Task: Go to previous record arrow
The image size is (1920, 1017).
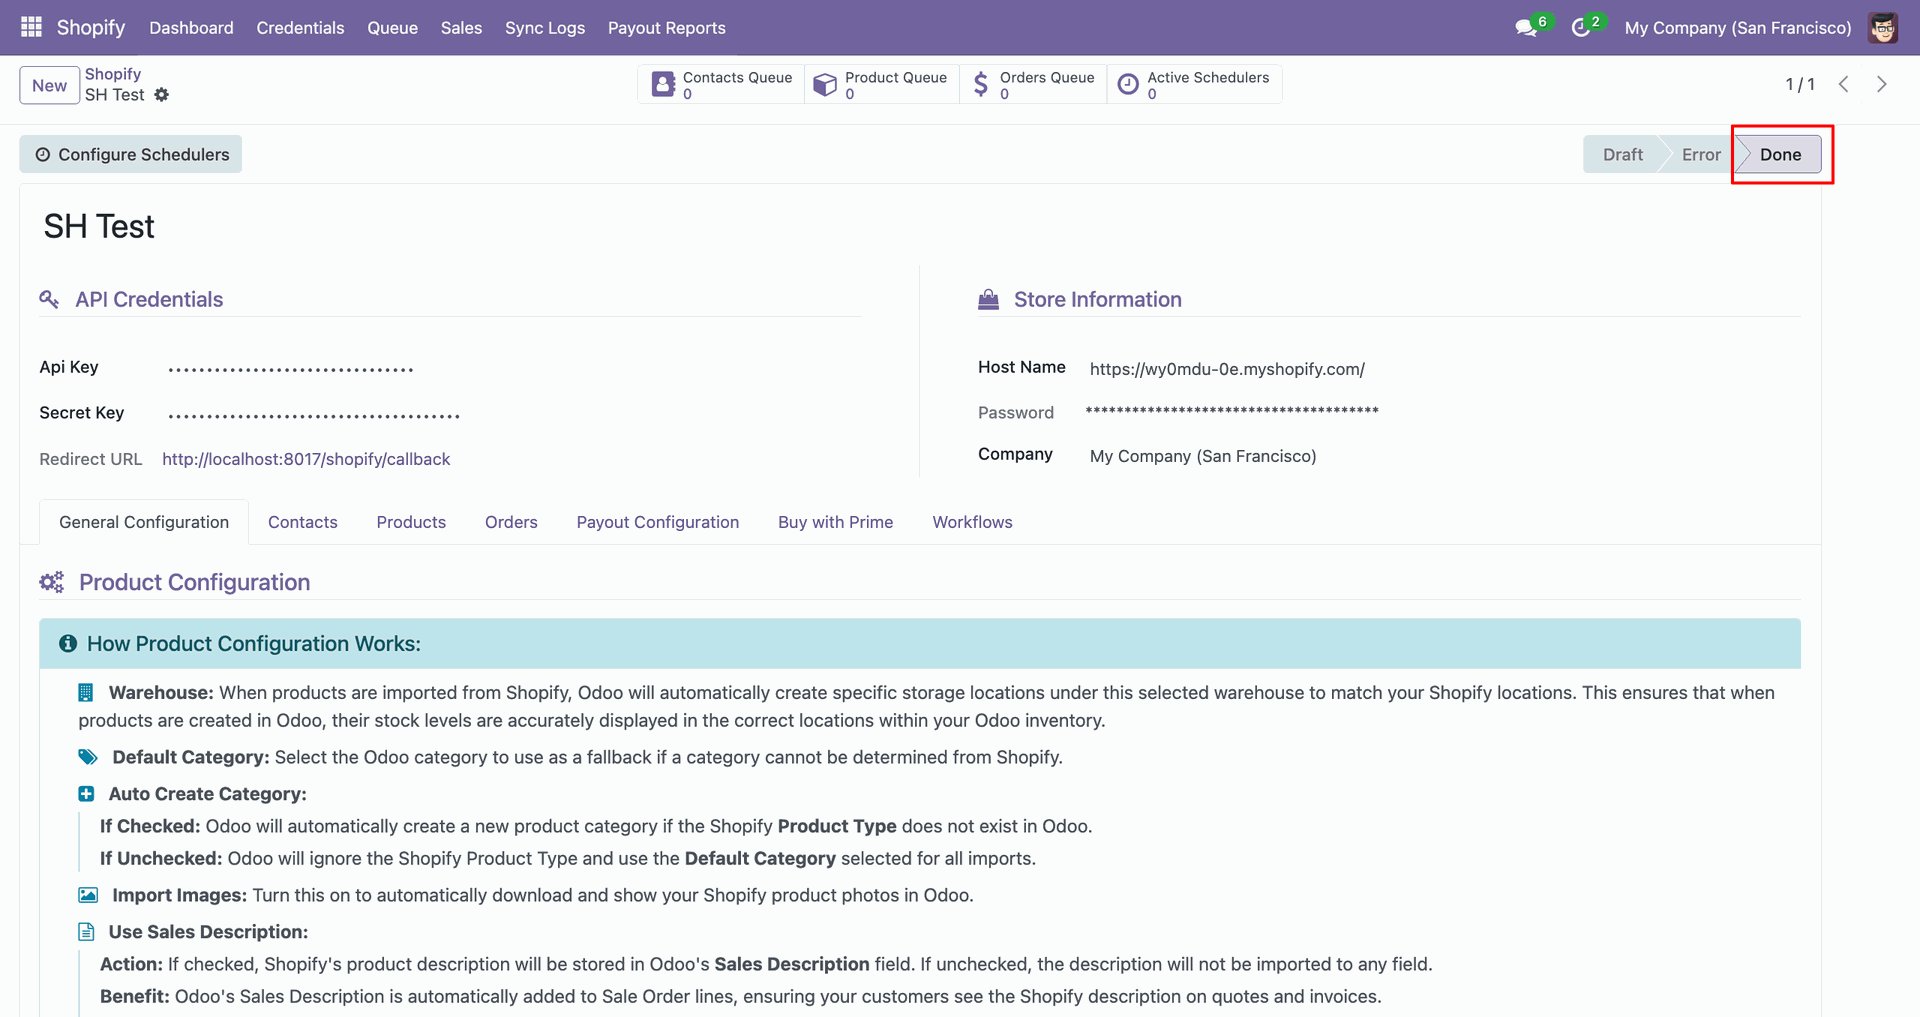Action: 1844,84
